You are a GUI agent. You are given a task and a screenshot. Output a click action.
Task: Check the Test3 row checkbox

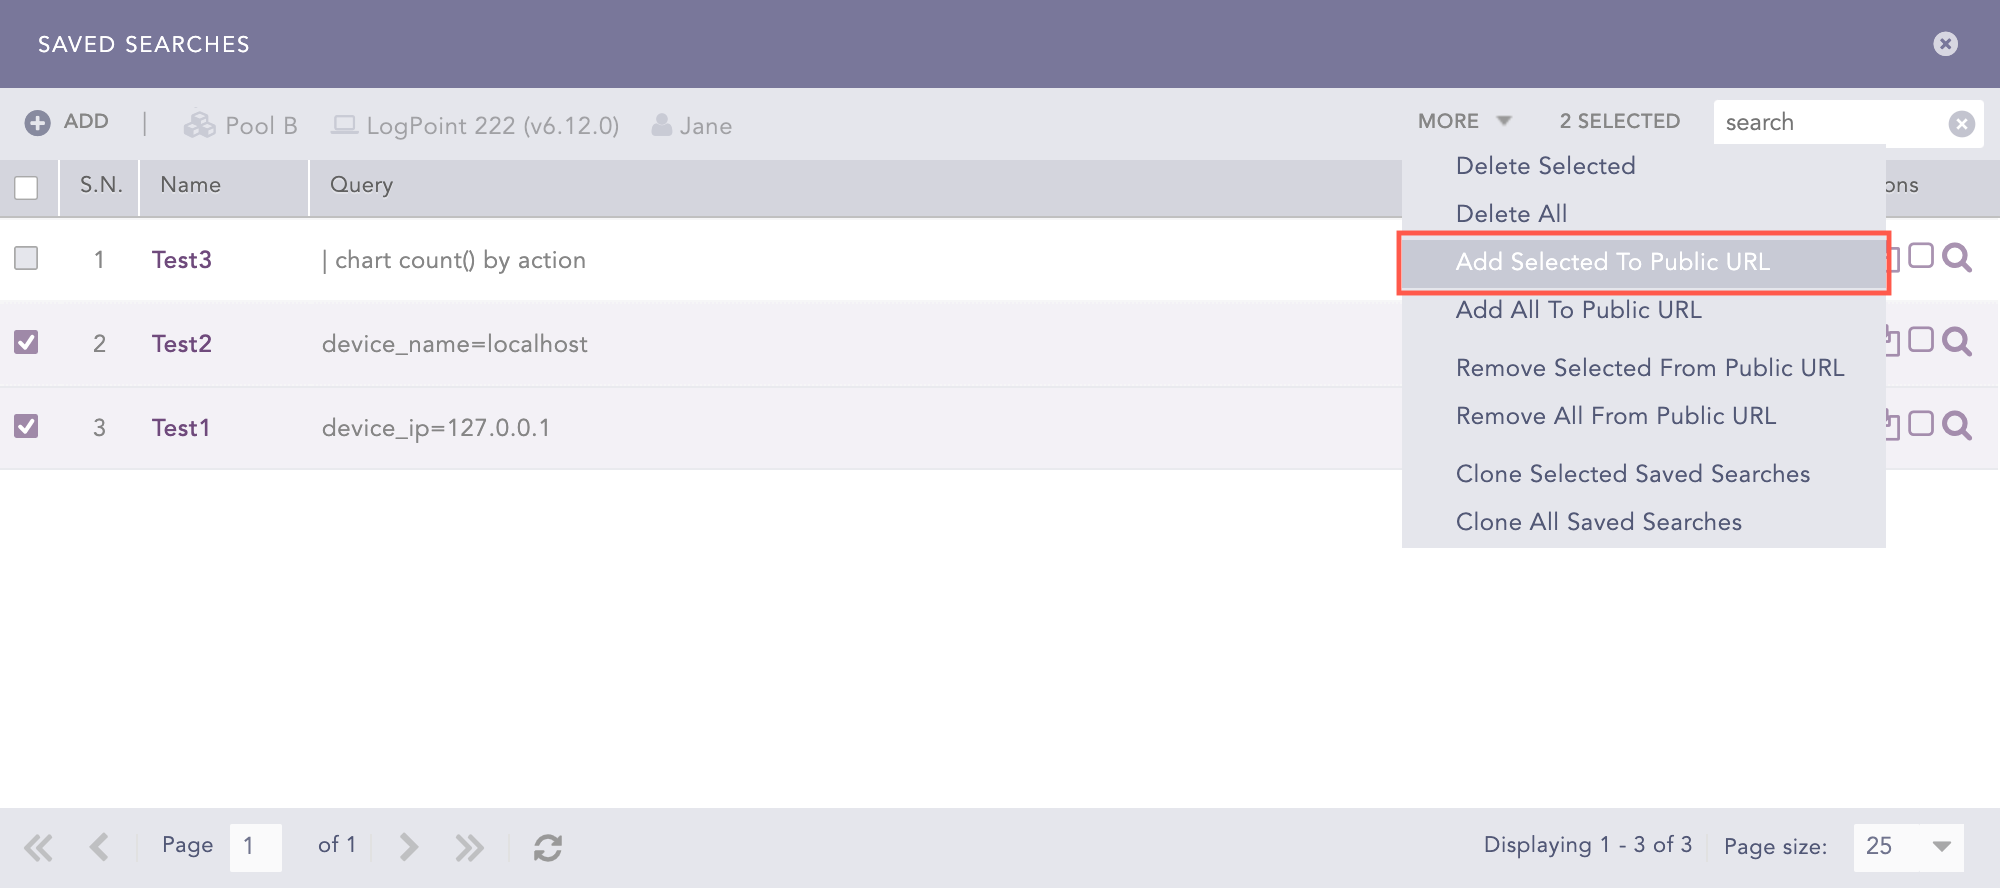tap(26, 258)
